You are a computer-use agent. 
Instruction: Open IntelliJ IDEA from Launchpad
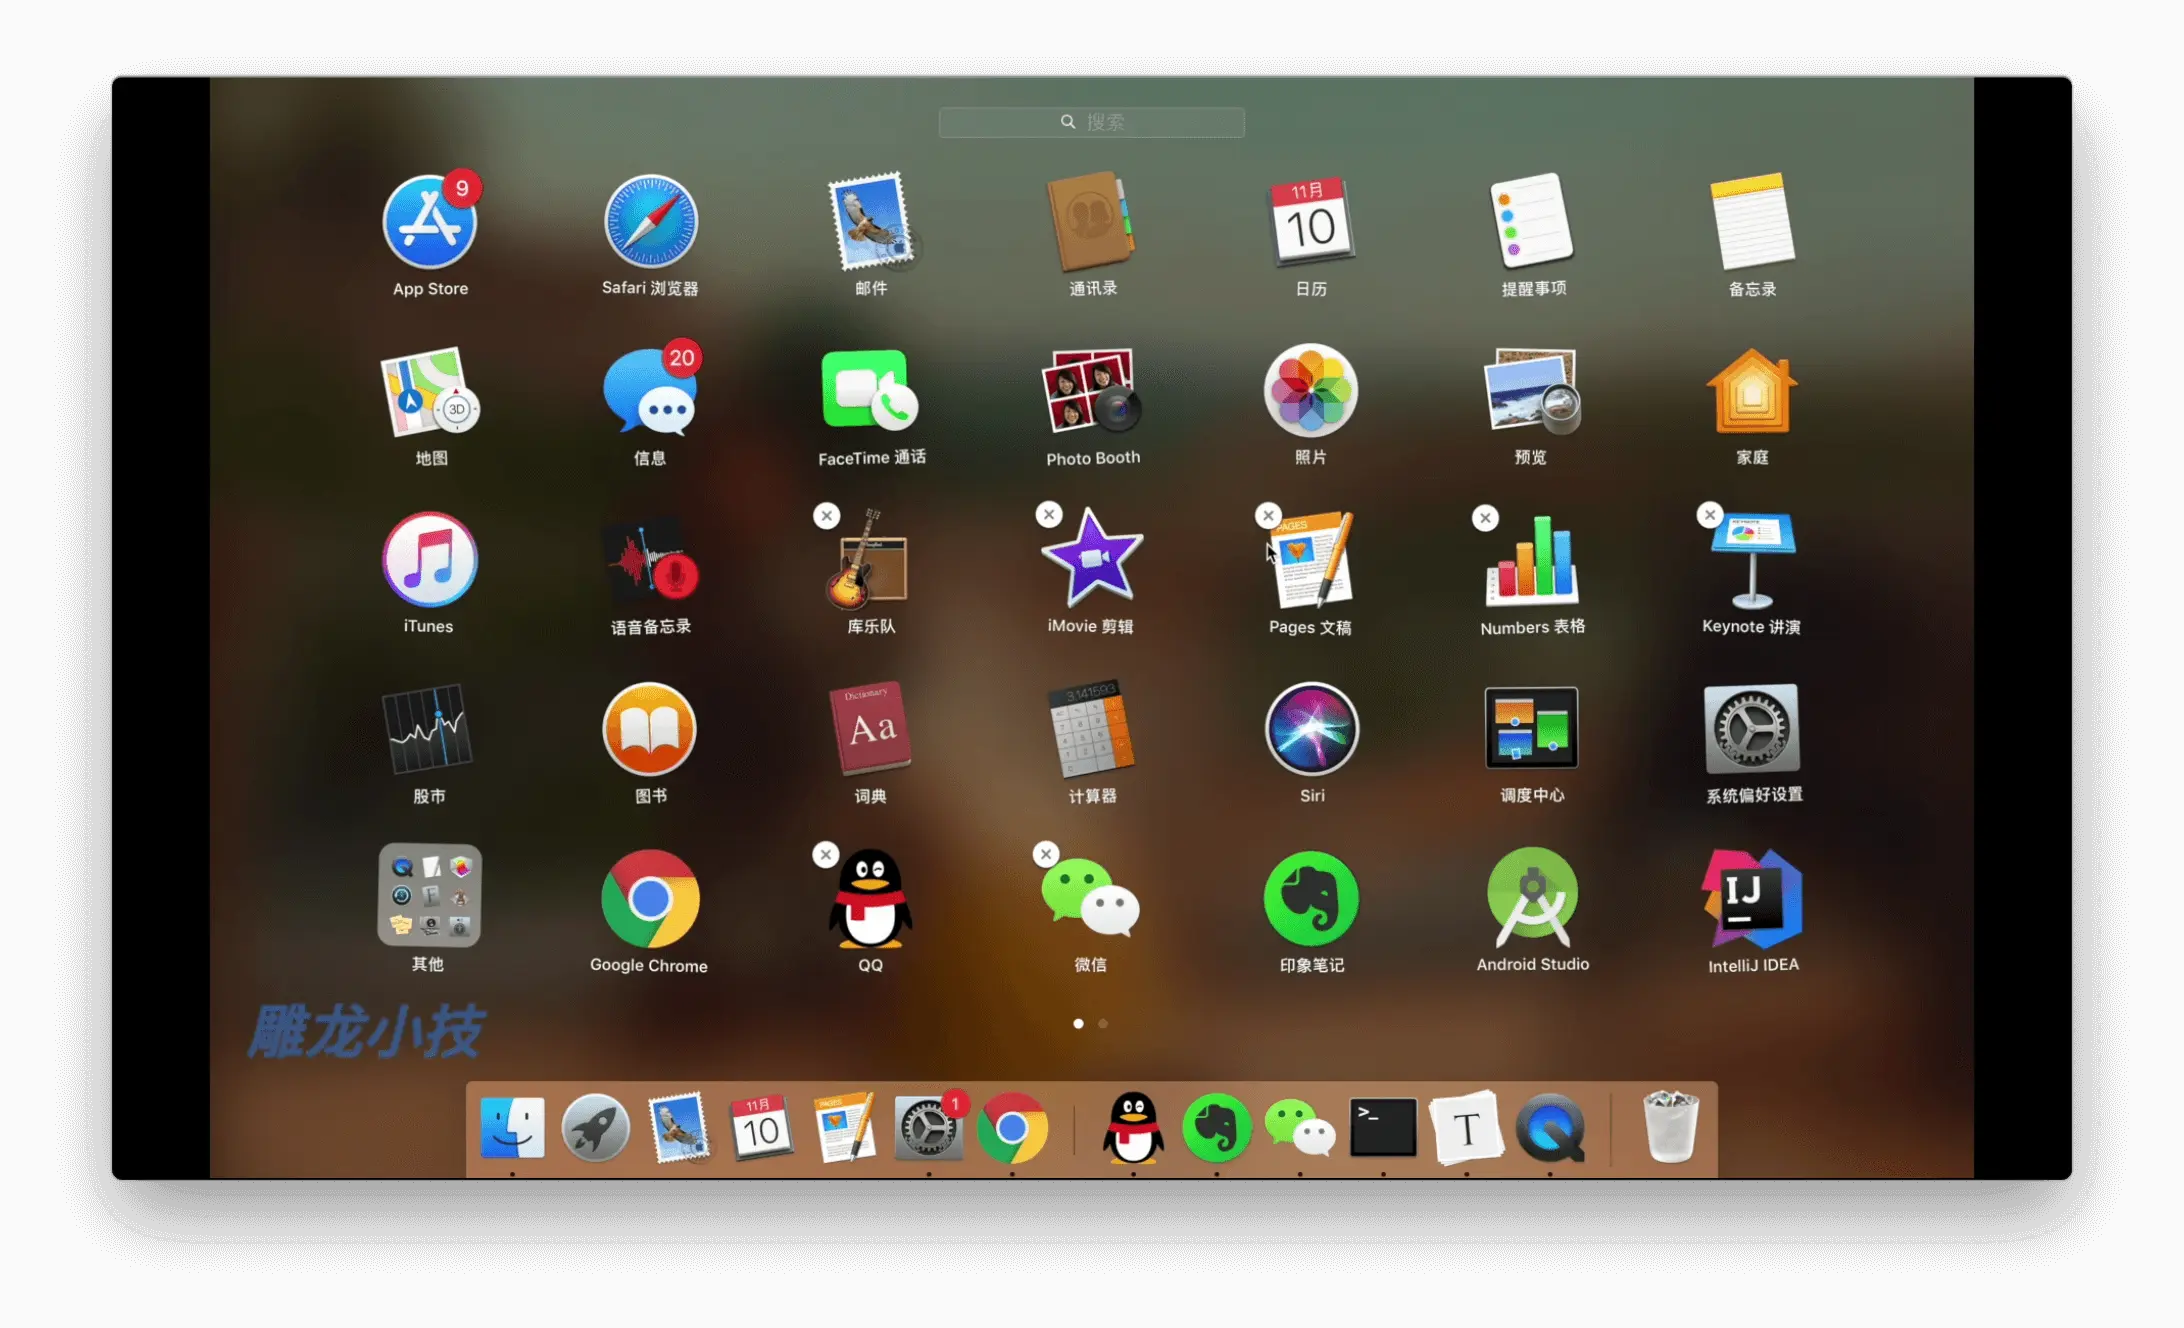[x=1752, y=898]
